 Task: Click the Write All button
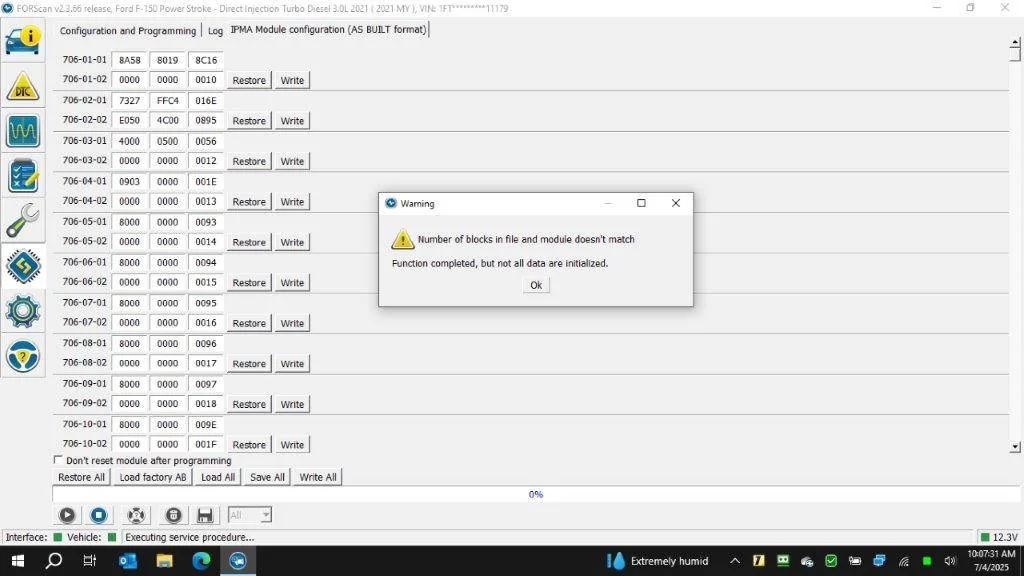click(x=318, y=477)
